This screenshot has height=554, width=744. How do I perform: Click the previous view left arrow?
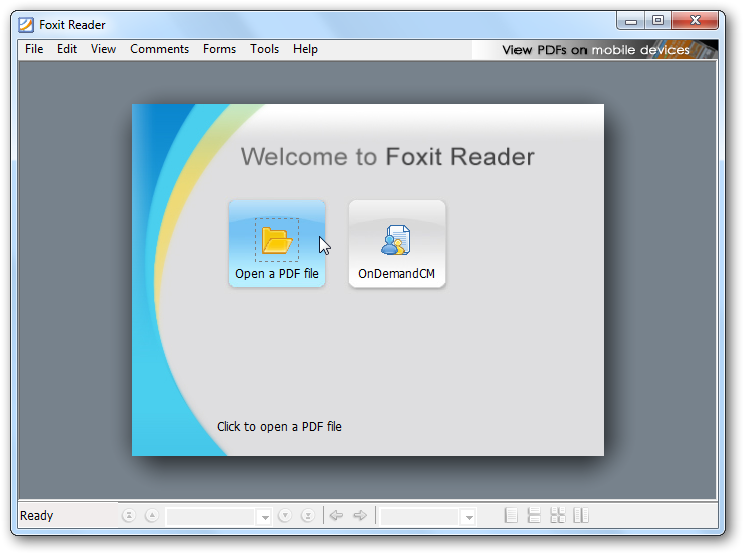tap(336, 515)
